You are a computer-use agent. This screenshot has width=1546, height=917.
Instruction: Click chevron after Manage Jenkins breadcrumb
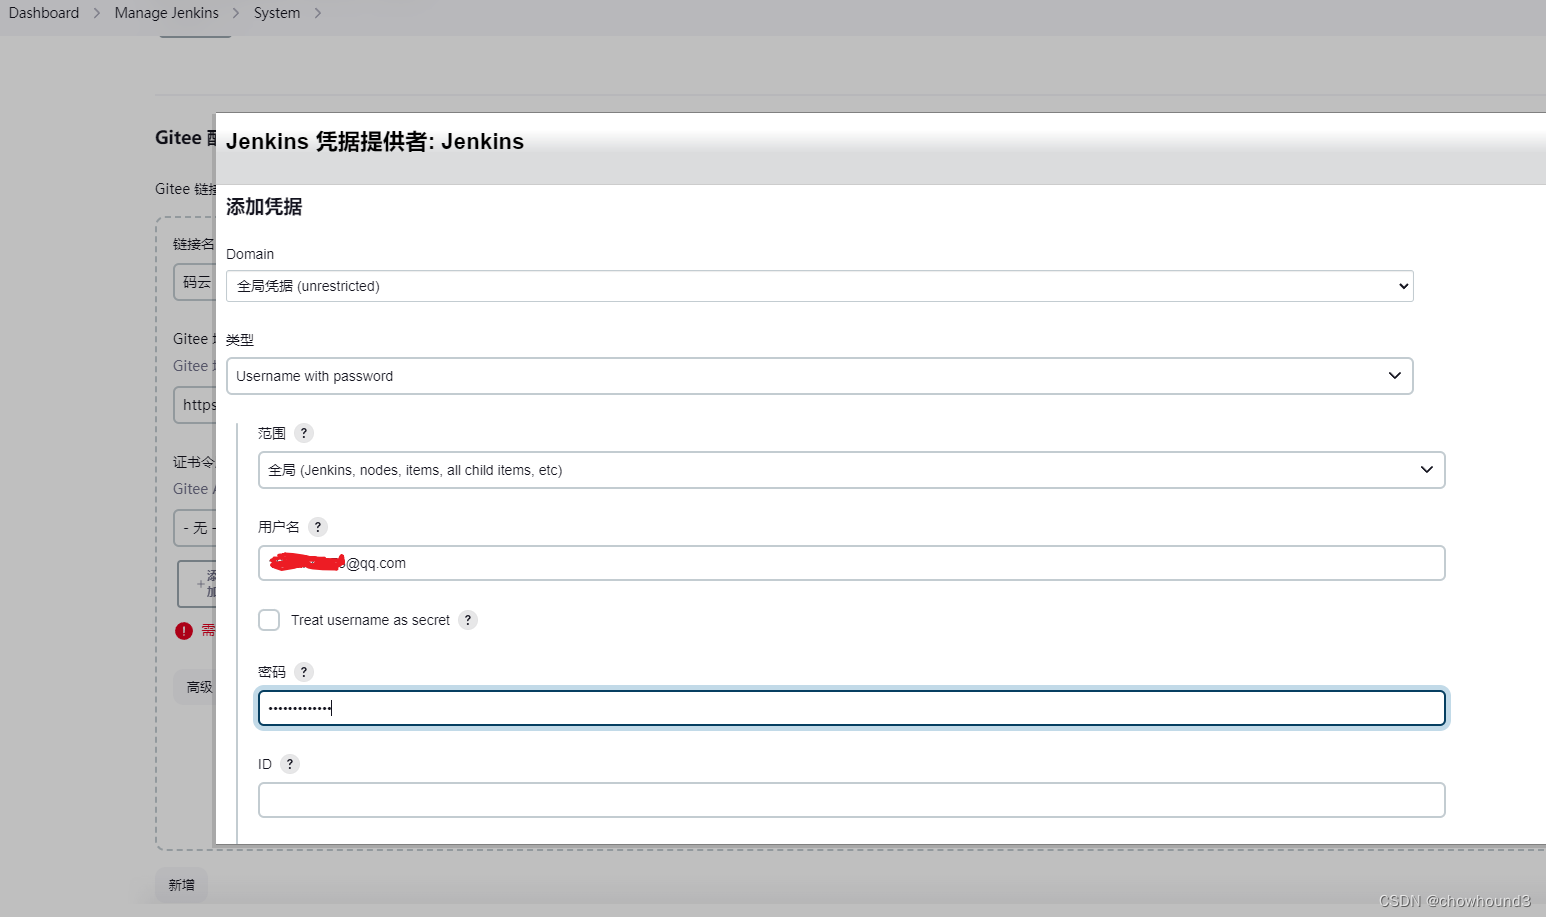(236, 13)
